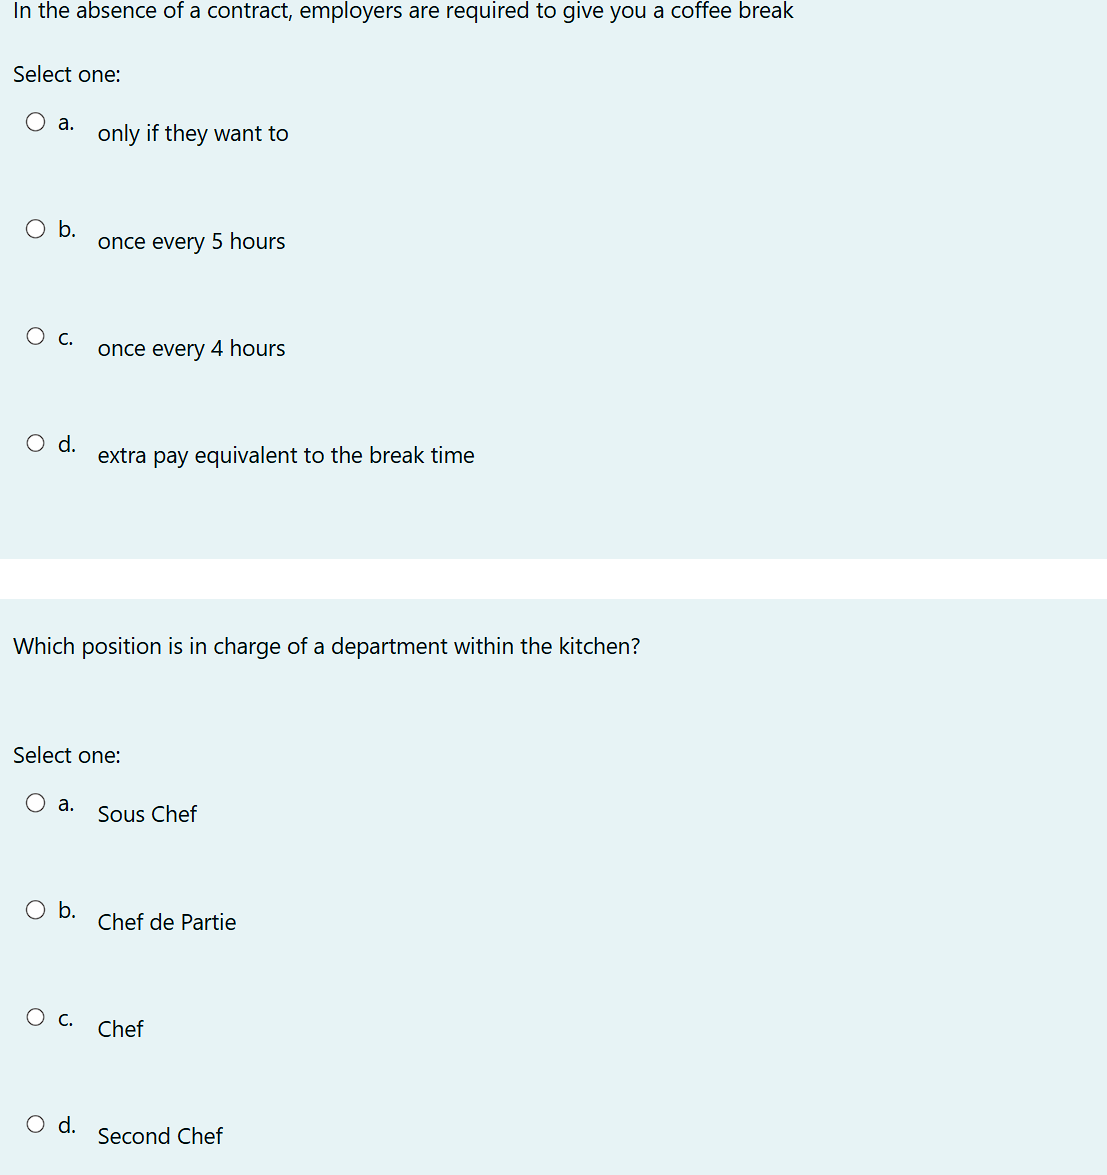Viewport: 1107px width, 1175px height.
Task: Click the first 'Select one:' prompt
Action: click(67, 74)
